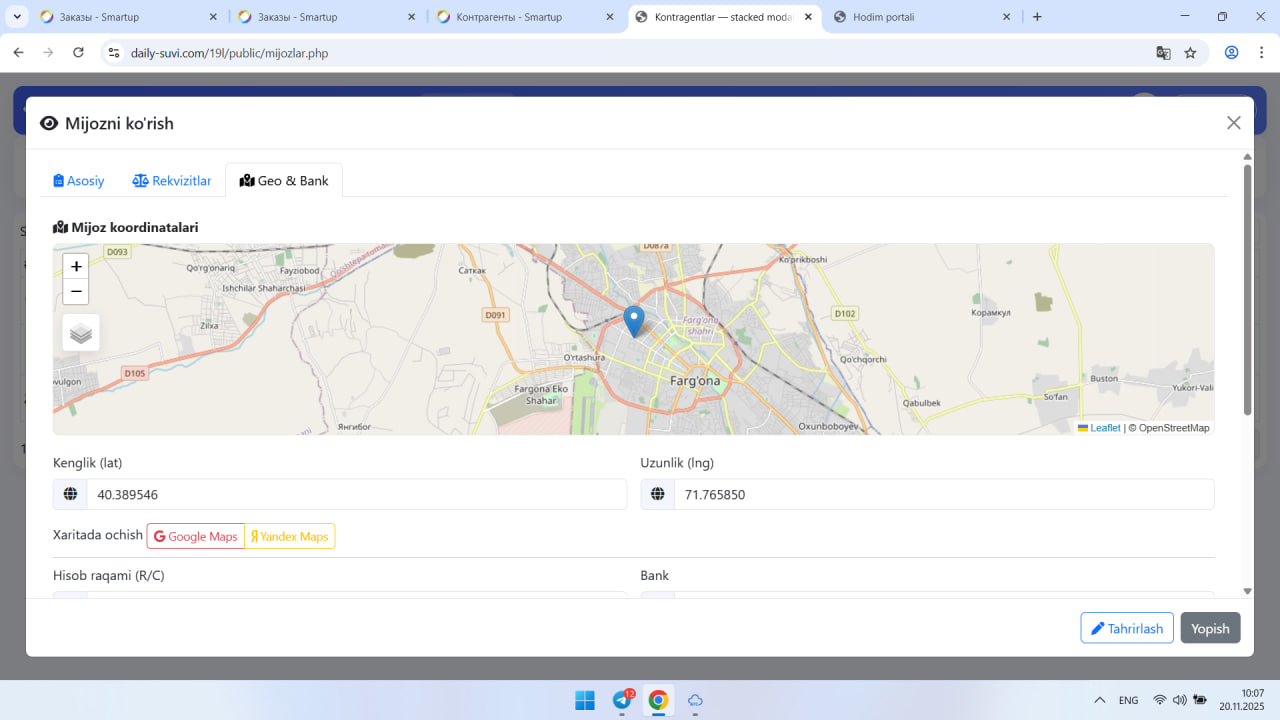Screen dimensions: 1280x720
Task: Click the Uzunlik longitude field
Action: 943,494
